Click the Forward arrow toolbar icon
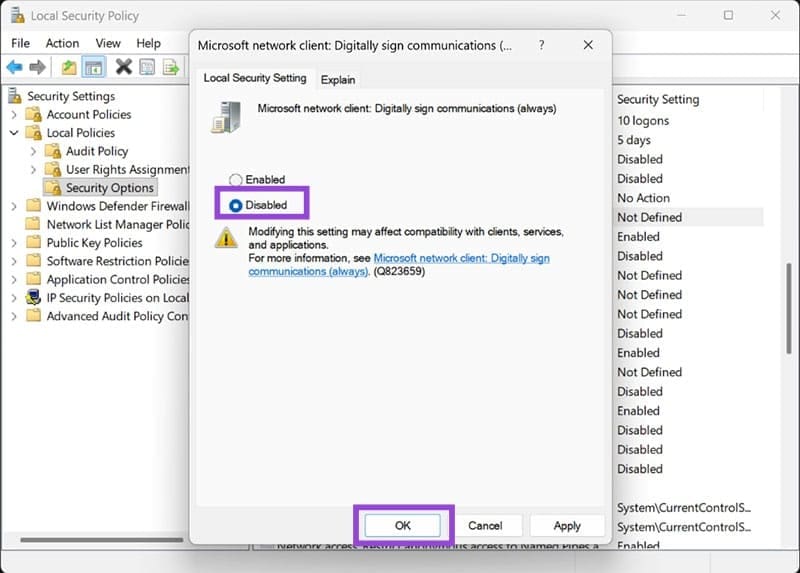Viewport: 800px width, 573px height. coord(38,67)
